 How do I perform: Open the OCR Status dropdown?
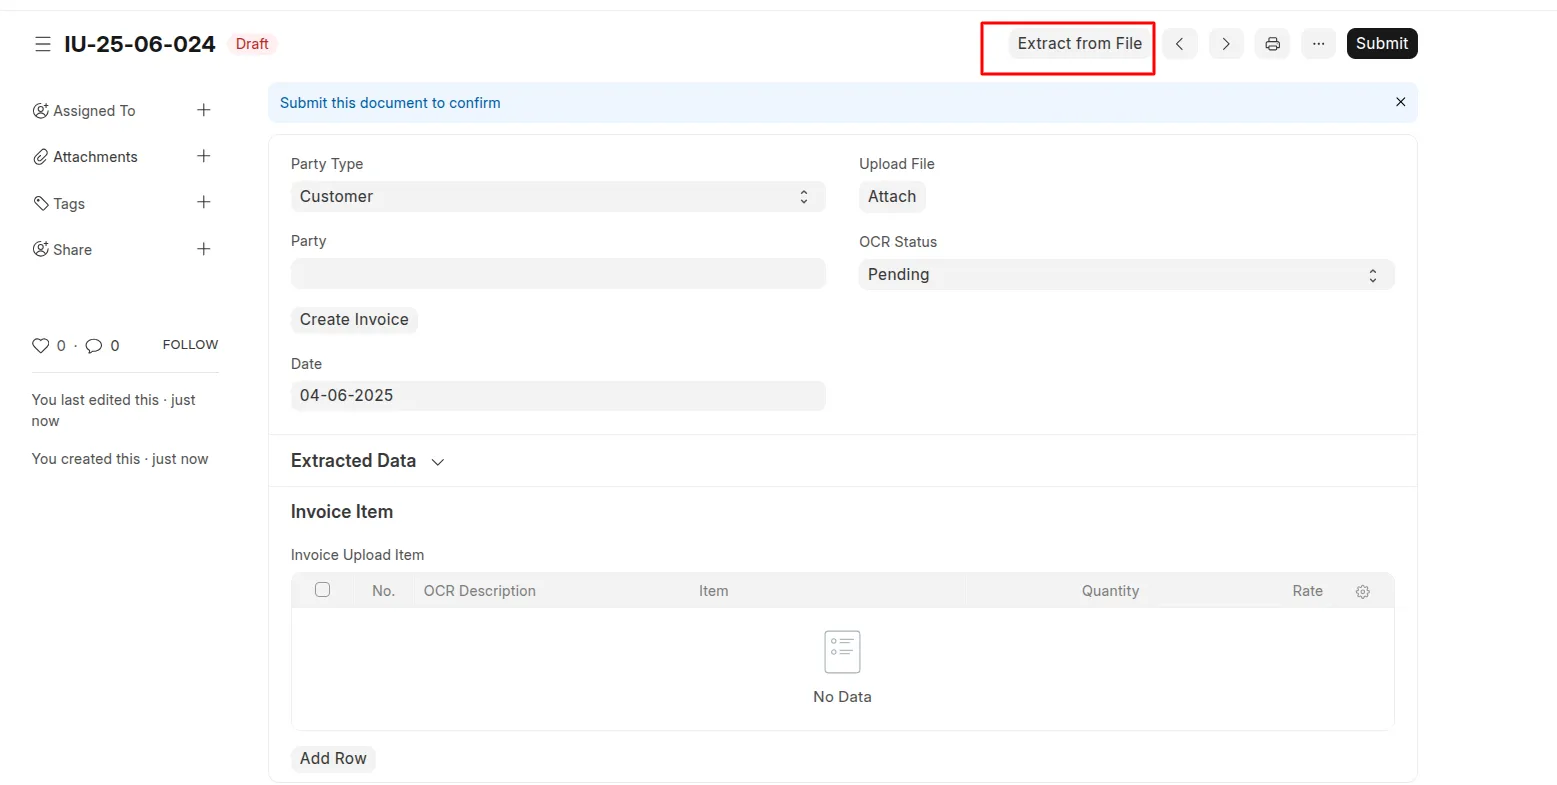coord(1125,275)
